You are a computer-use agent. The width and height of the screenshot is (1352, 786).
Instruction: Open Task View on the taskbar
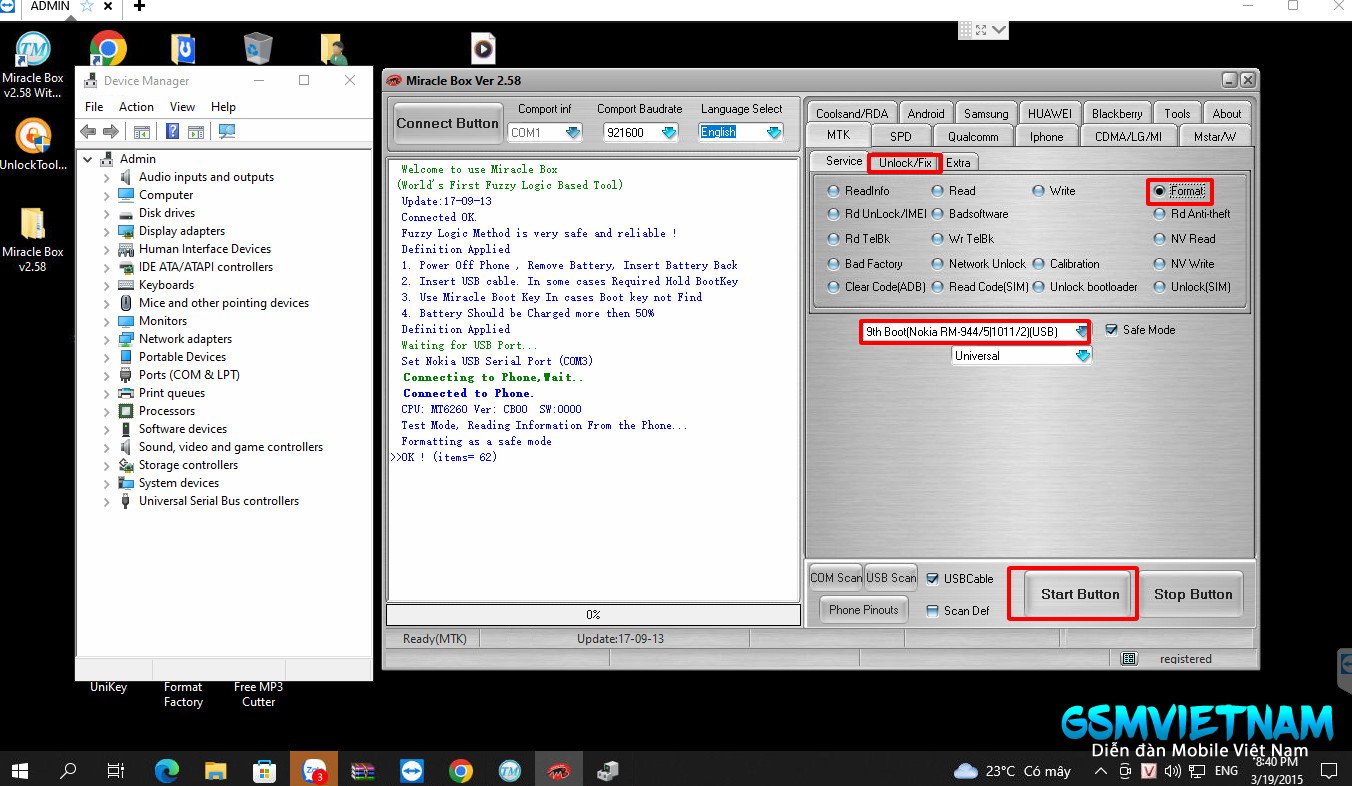[116, 770]
